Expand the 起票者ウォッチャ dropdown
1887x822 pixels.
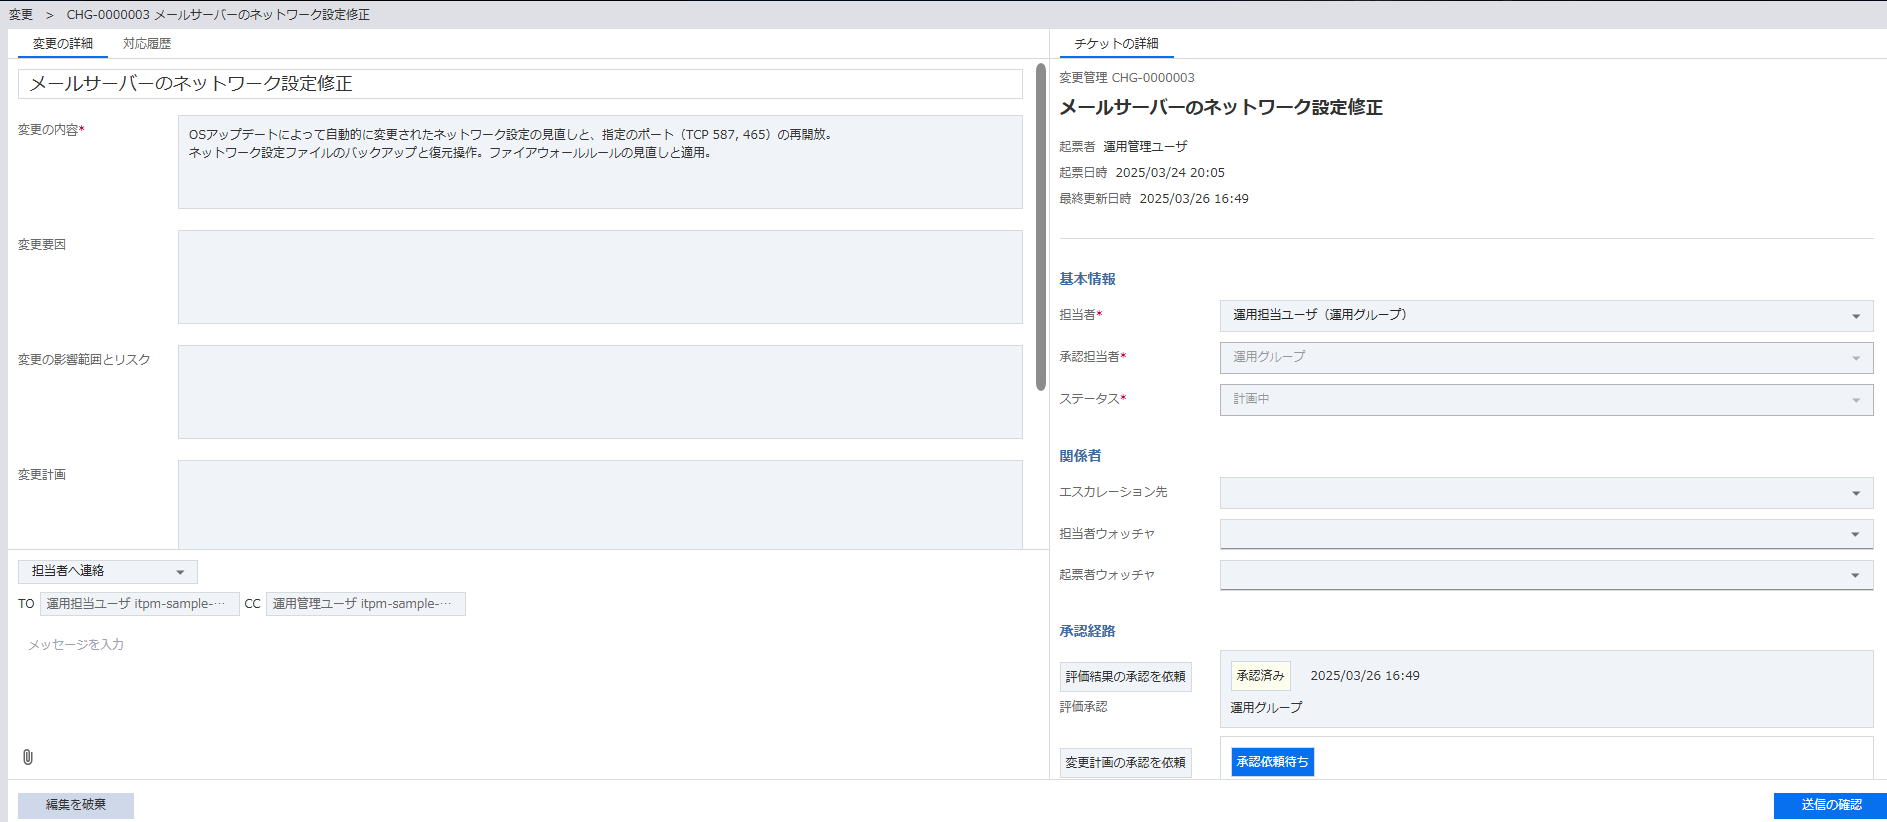coord(1545,575)
